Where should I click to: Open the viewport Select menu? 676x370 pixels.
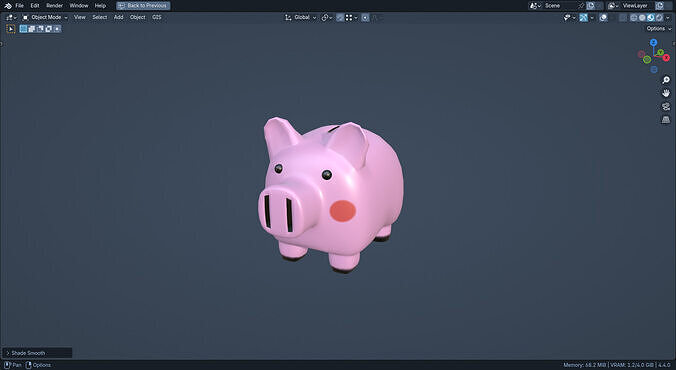coord(99,17)
